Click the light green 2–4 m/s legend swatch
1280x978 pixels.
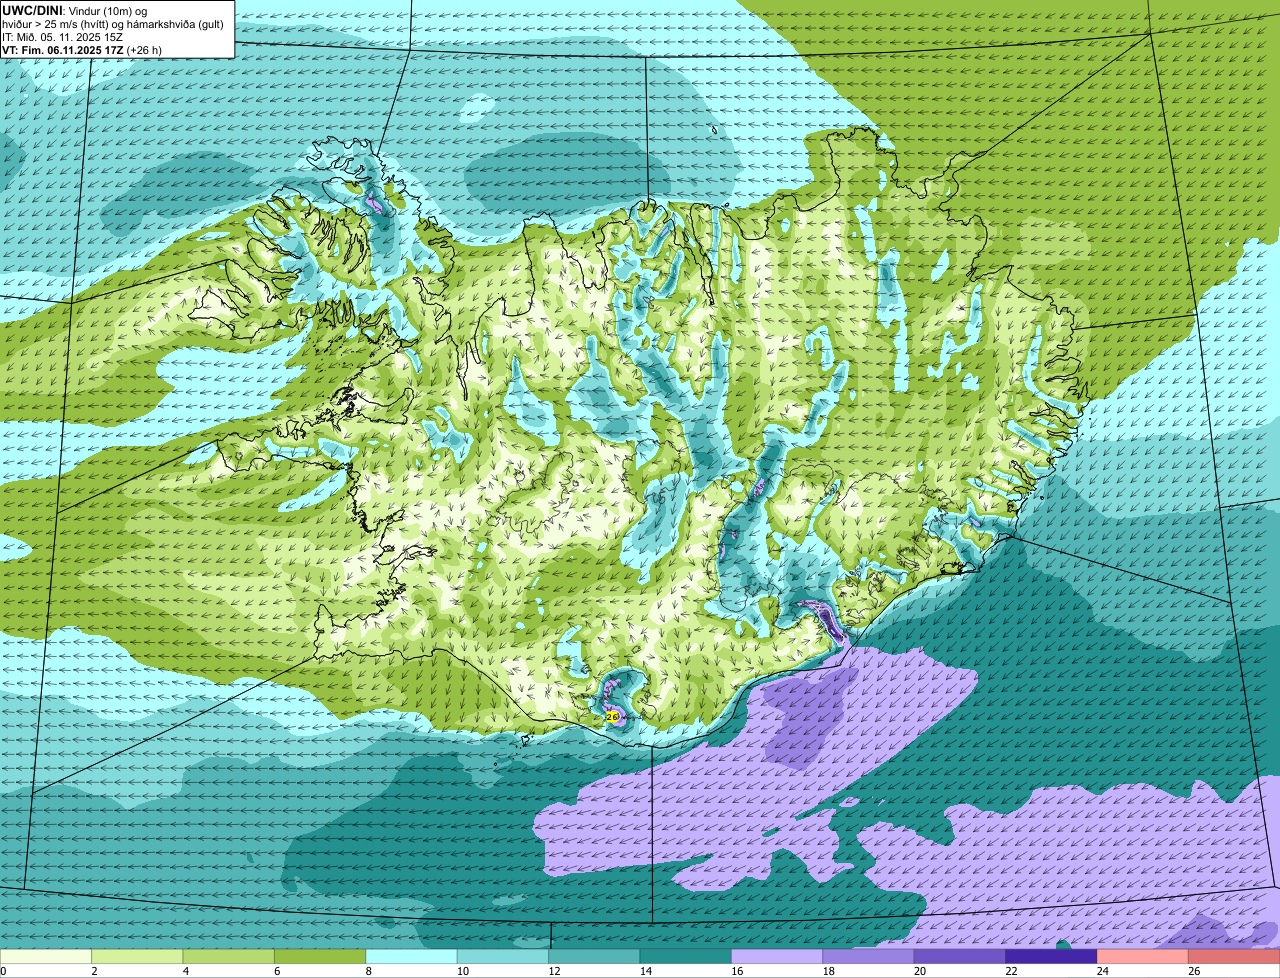pos(137,957)
